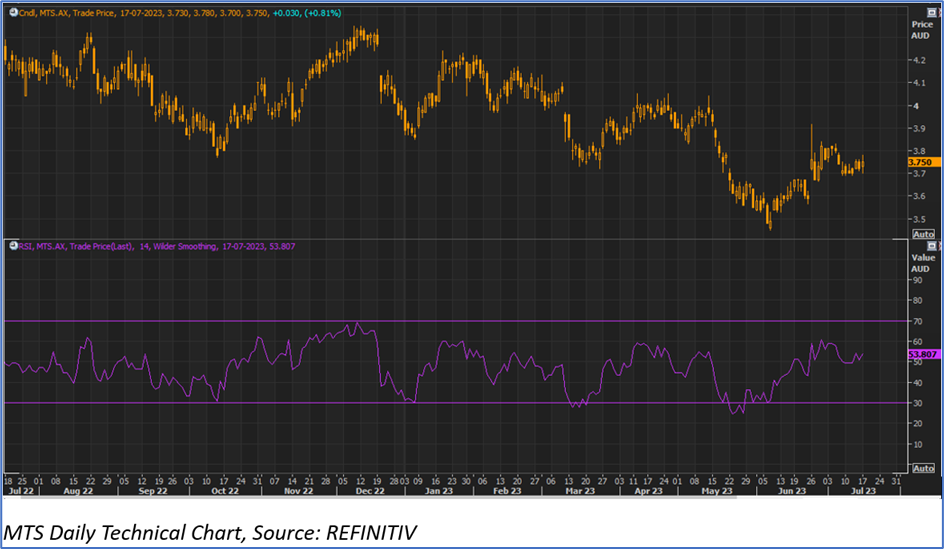Click the Price AUD axis header

point(921,29)
